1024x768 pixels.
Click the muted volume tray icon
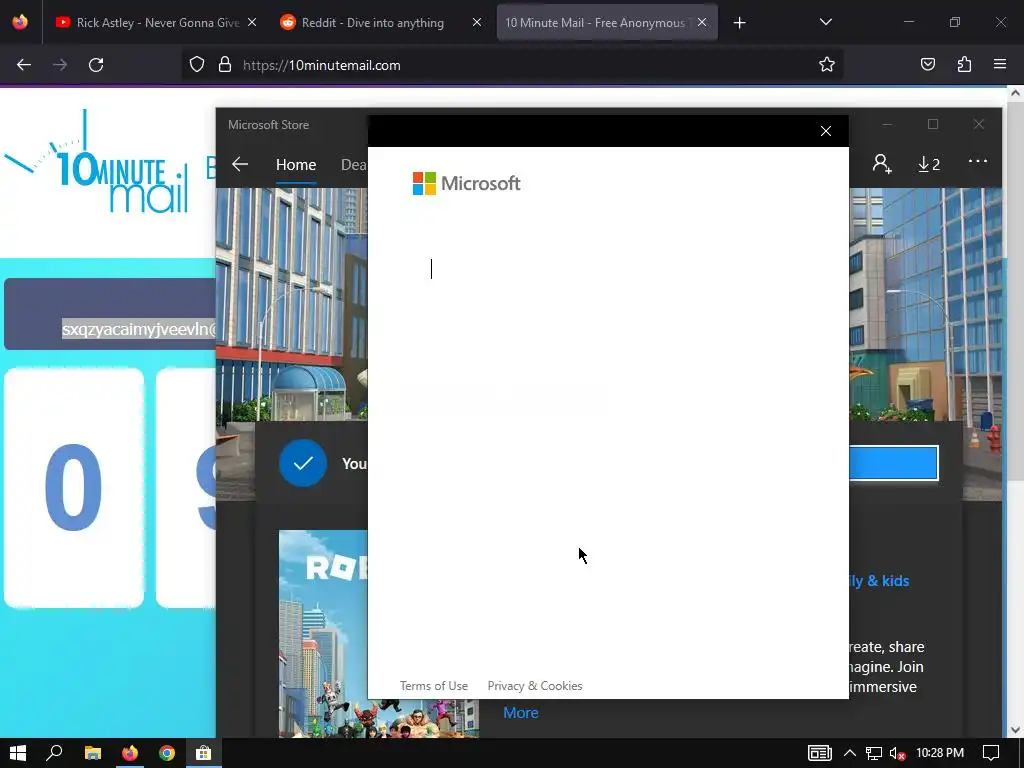tap(897, 754)
